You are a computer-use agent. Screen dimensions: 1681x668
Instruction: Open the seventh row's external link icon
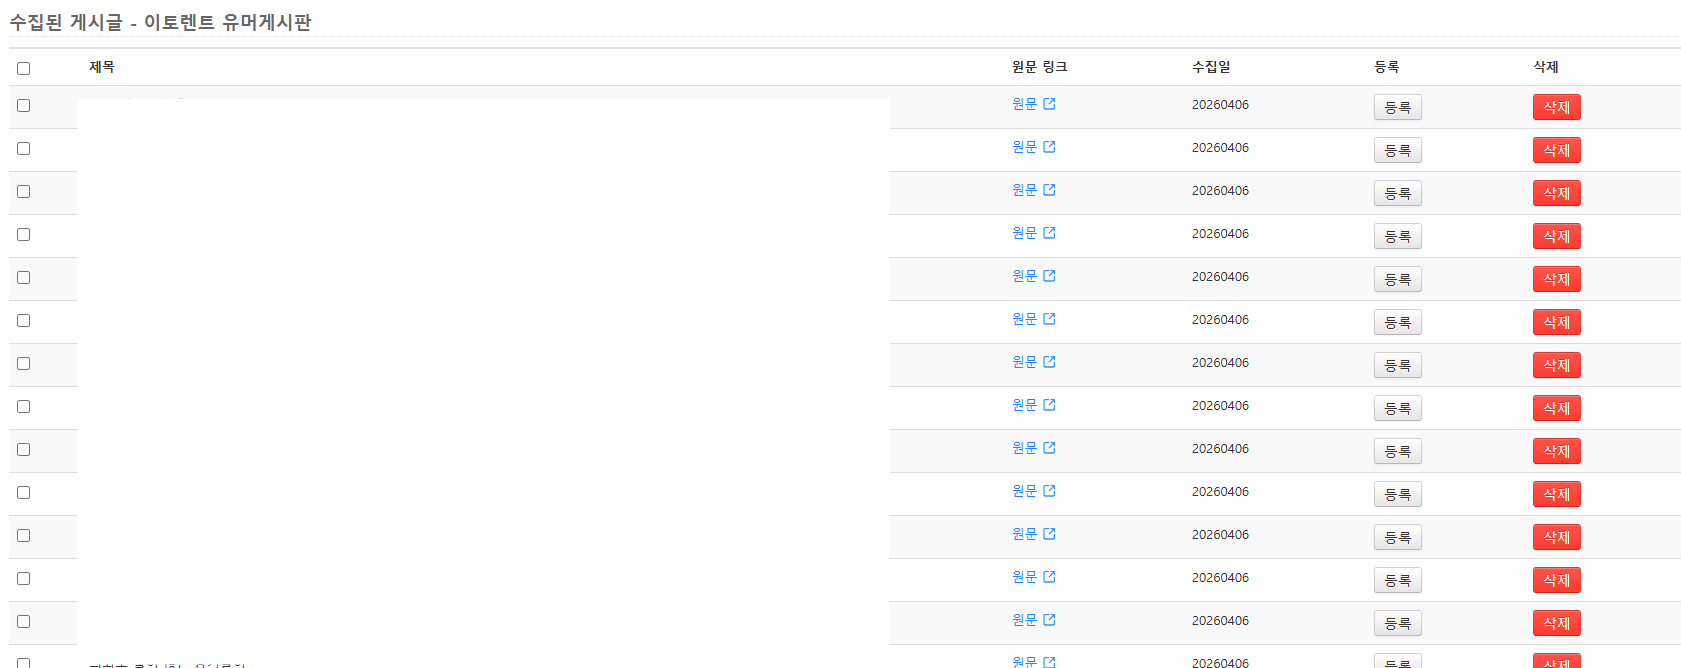point(1049,362)
